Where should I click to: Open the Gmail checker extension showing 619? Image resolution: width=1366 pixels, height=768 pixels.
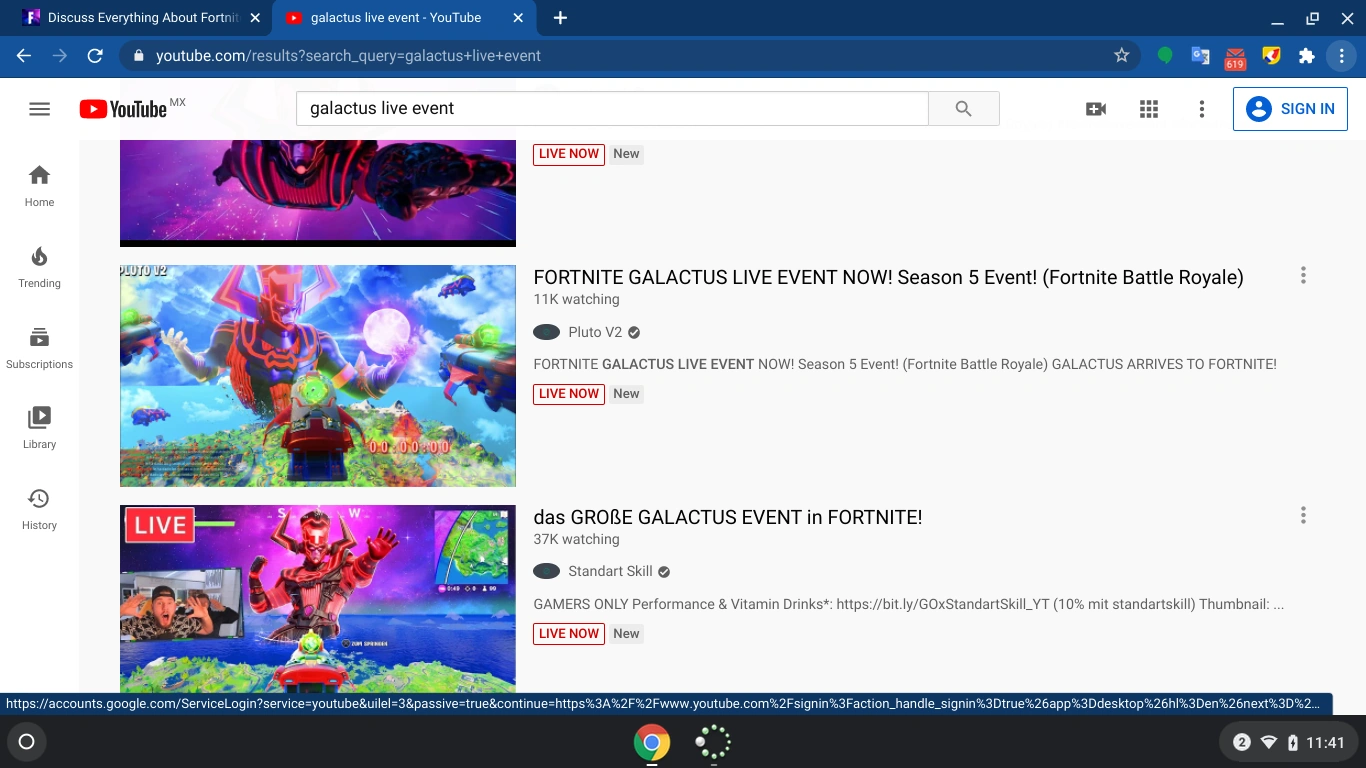(x=1235, y=58)
